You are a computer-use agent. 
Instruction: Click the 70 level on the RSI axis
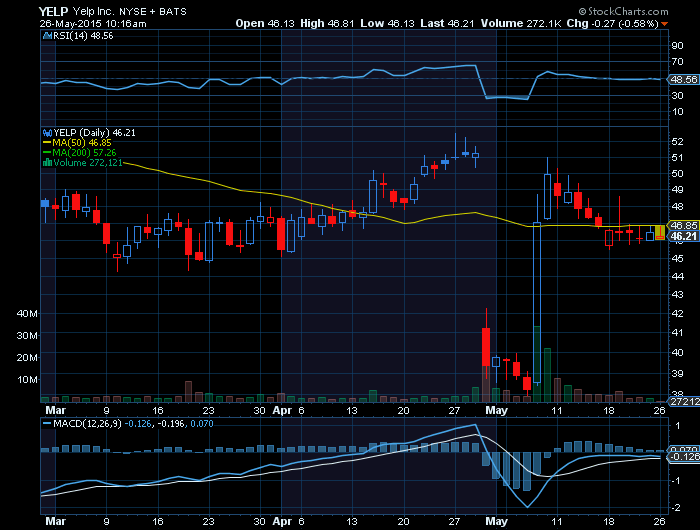click(677, 62)
